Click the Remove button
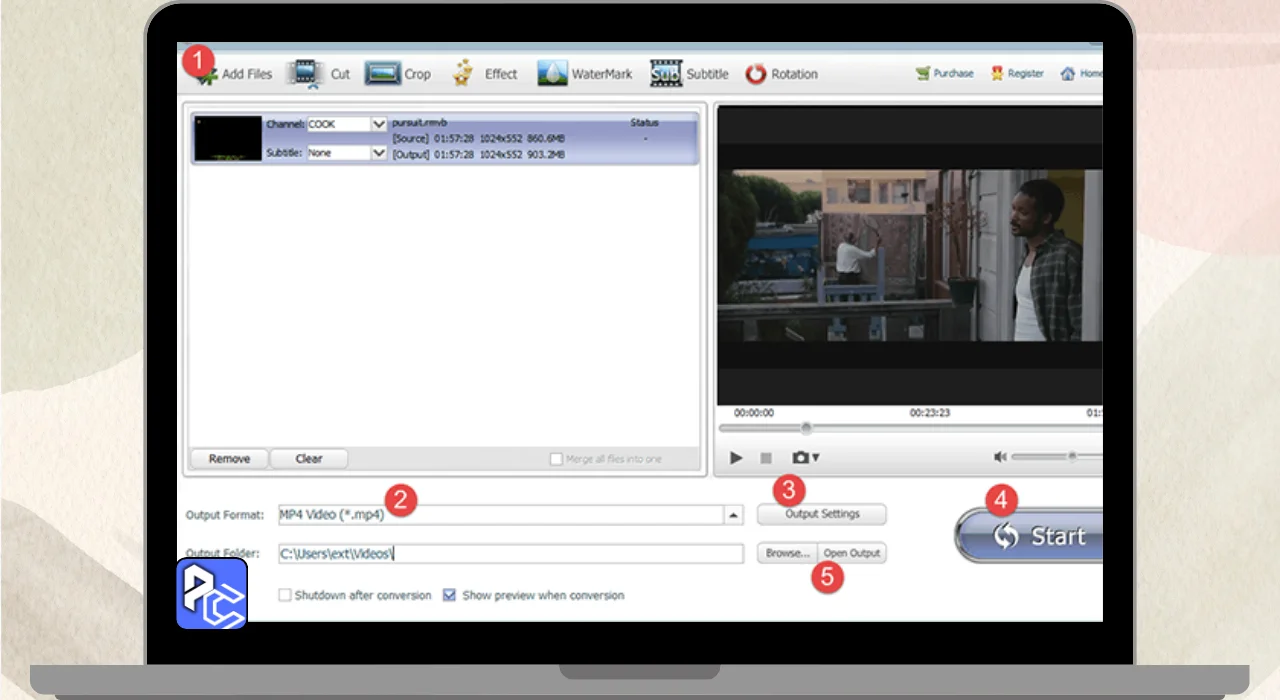 [x=229, y=459]
